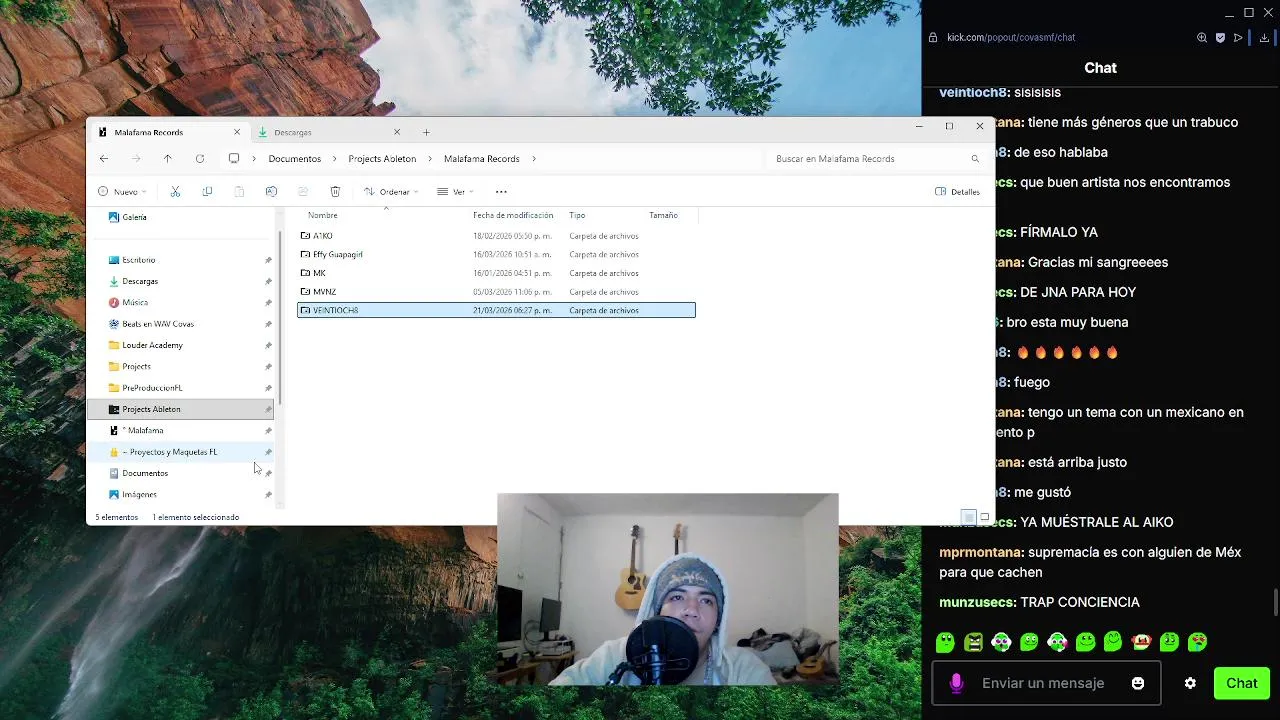The width and height of the screenshot is (1280, 720).
Task: Open the See more three-dots menu
Action: pyautogui.click(x=501, y=192)
